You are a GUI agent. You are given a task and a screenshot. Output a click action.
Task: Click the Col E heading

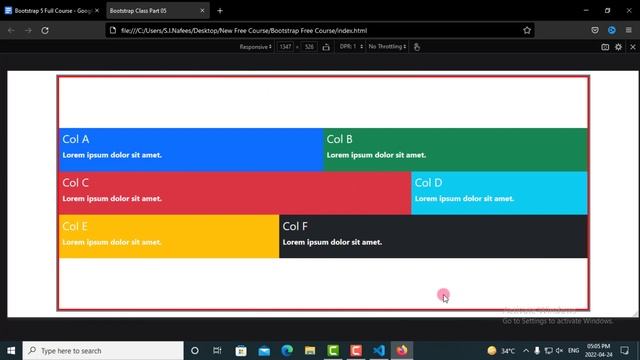click(75, 227)
